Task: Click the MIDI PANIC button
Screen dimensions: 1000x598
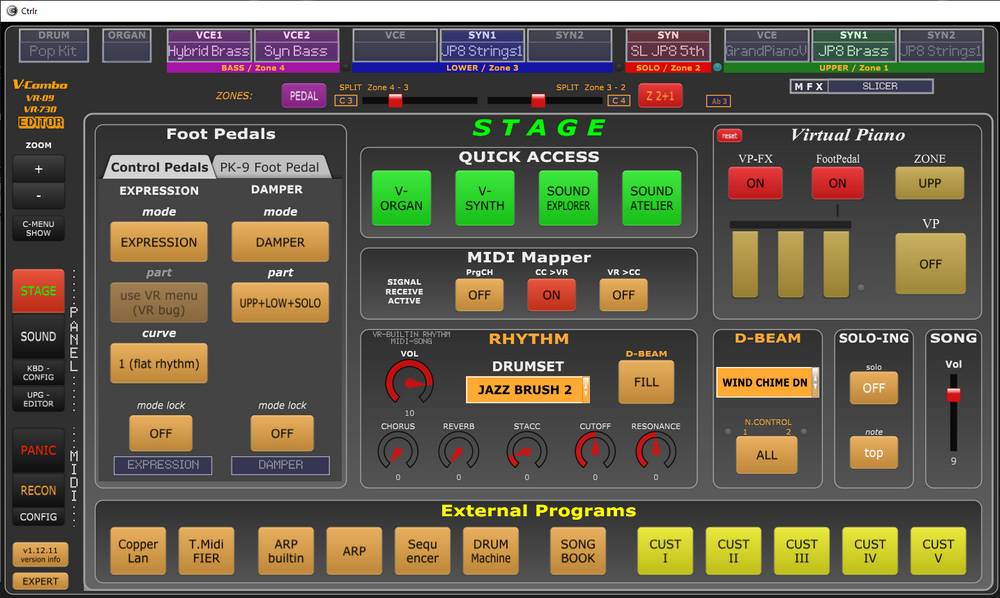Action: click(38, 450)
